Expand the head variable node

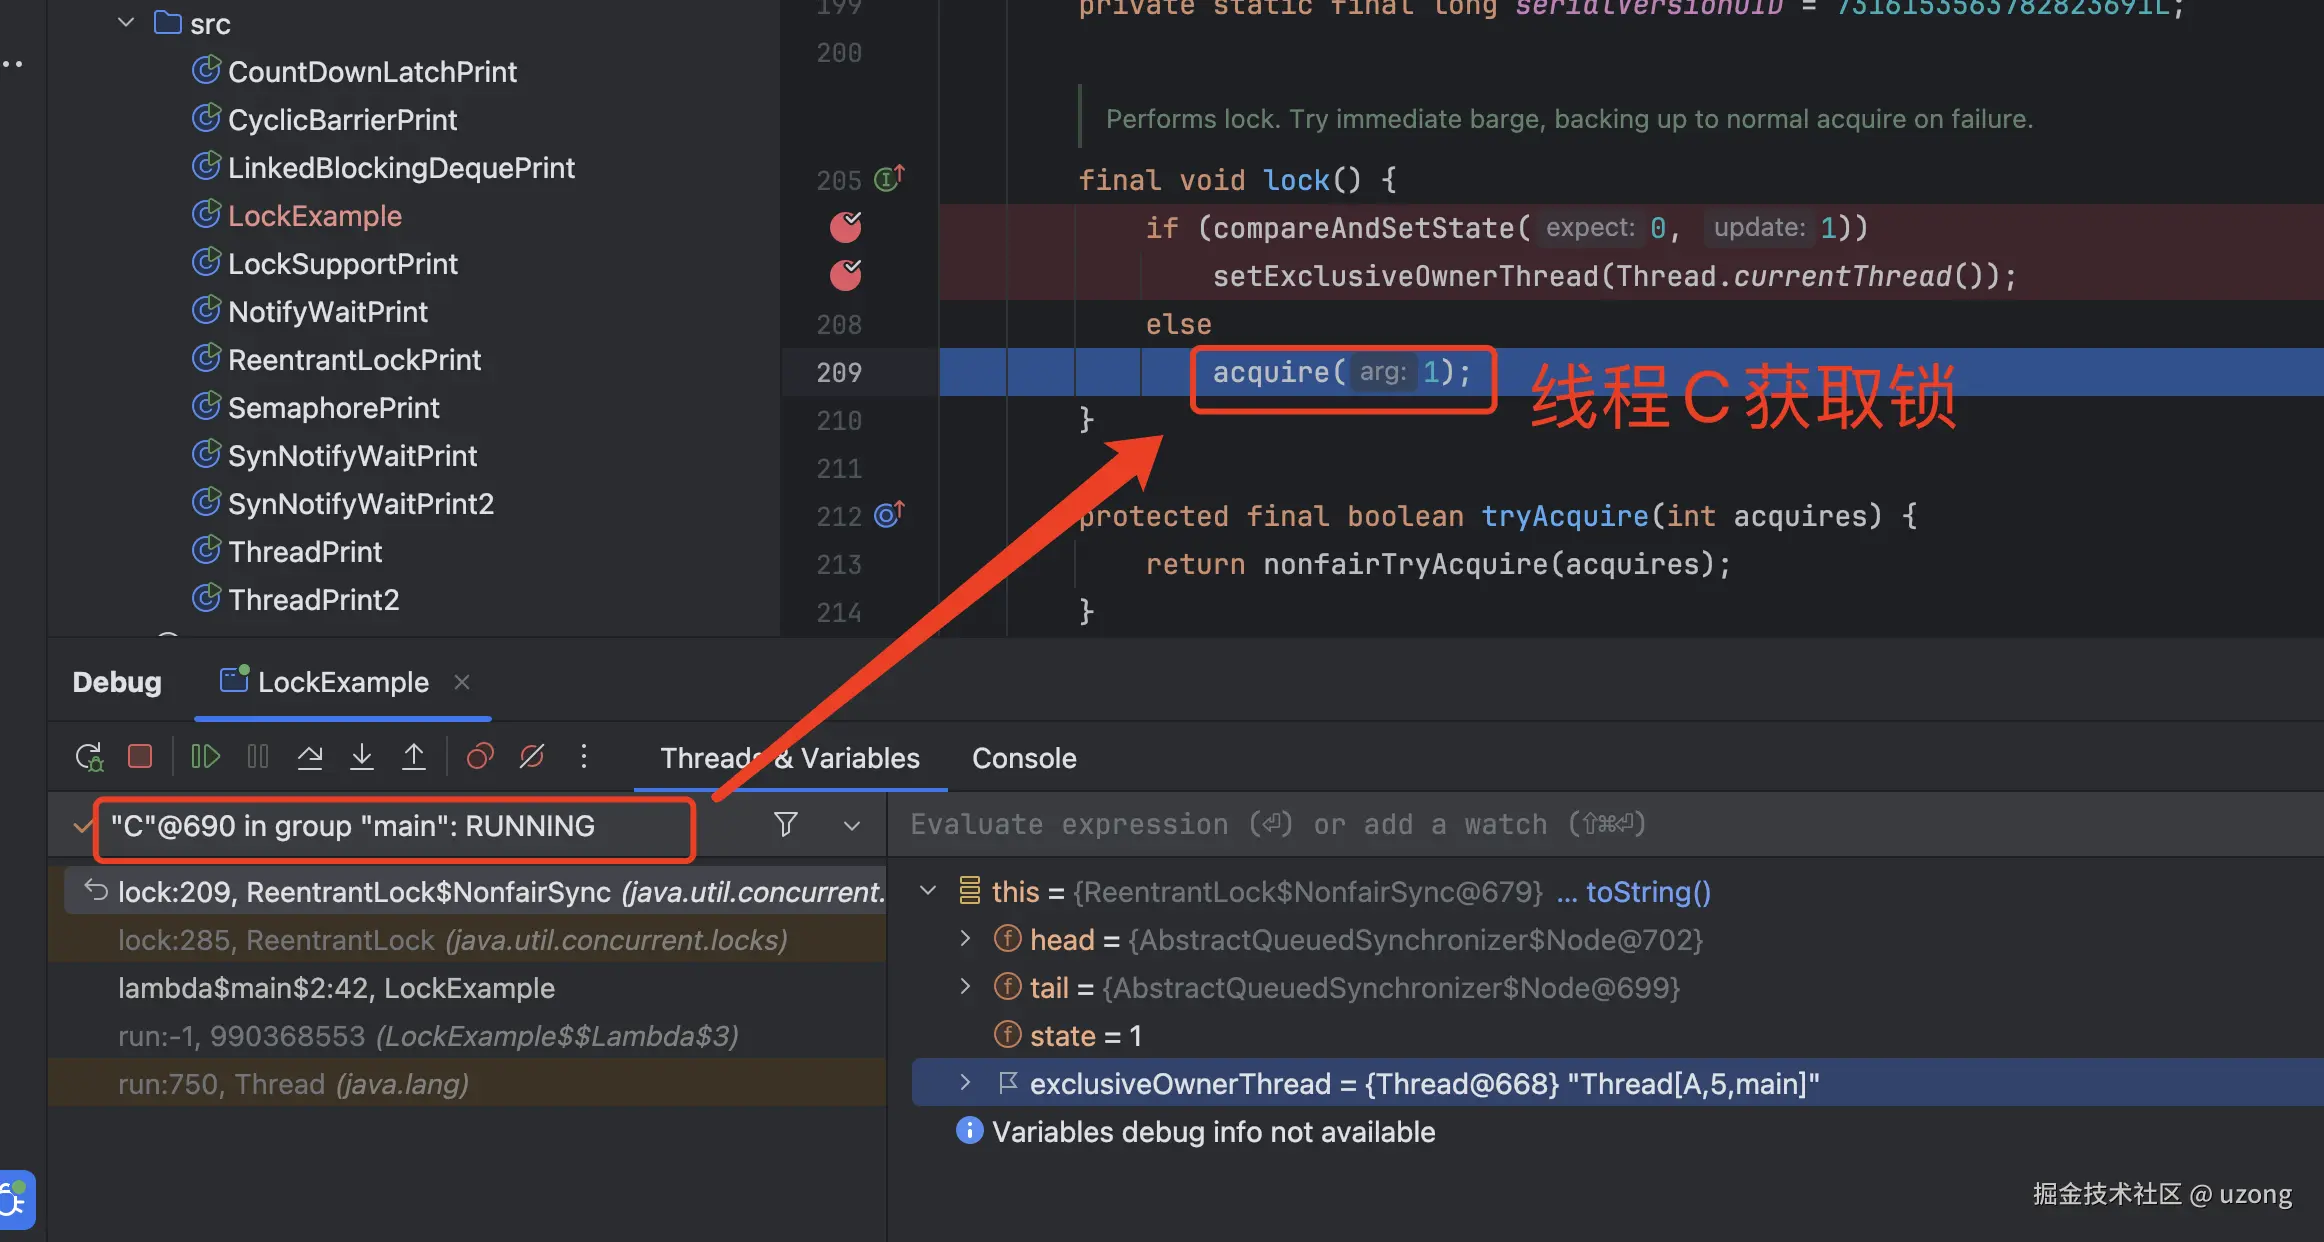click(x=965, y=939)
